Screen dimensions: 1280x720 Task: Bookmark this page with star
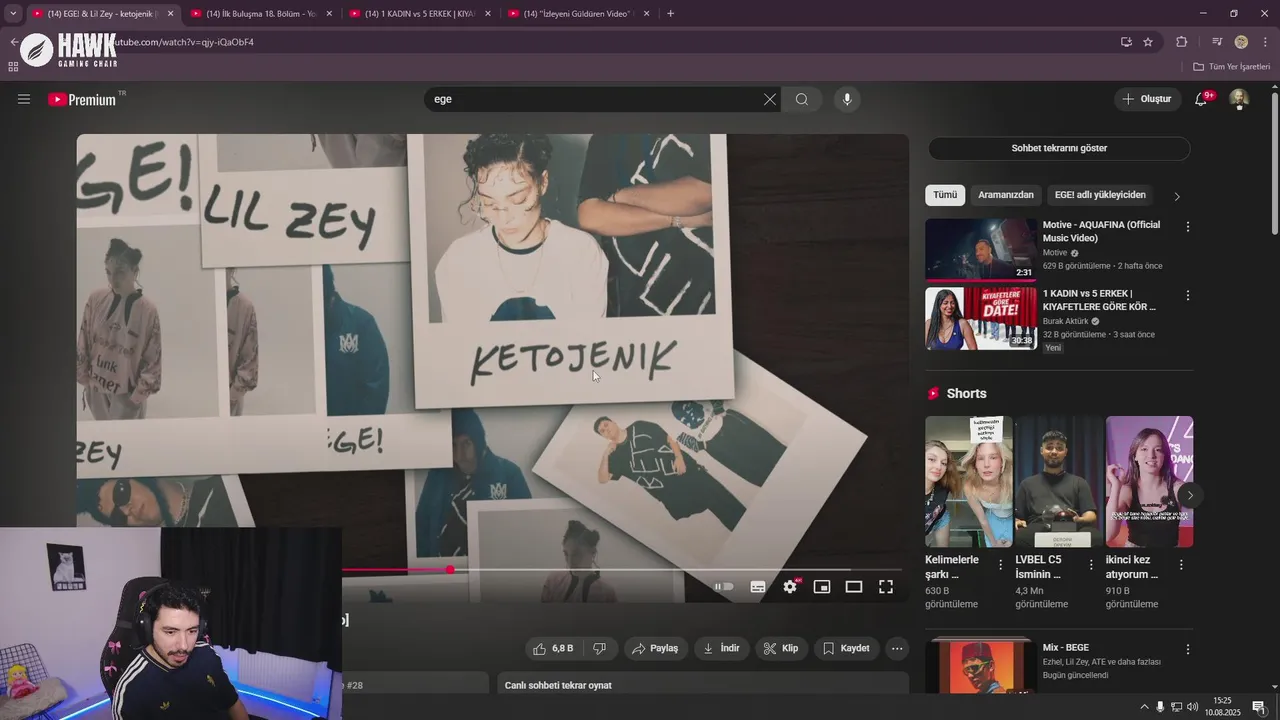coord(1148,42)
